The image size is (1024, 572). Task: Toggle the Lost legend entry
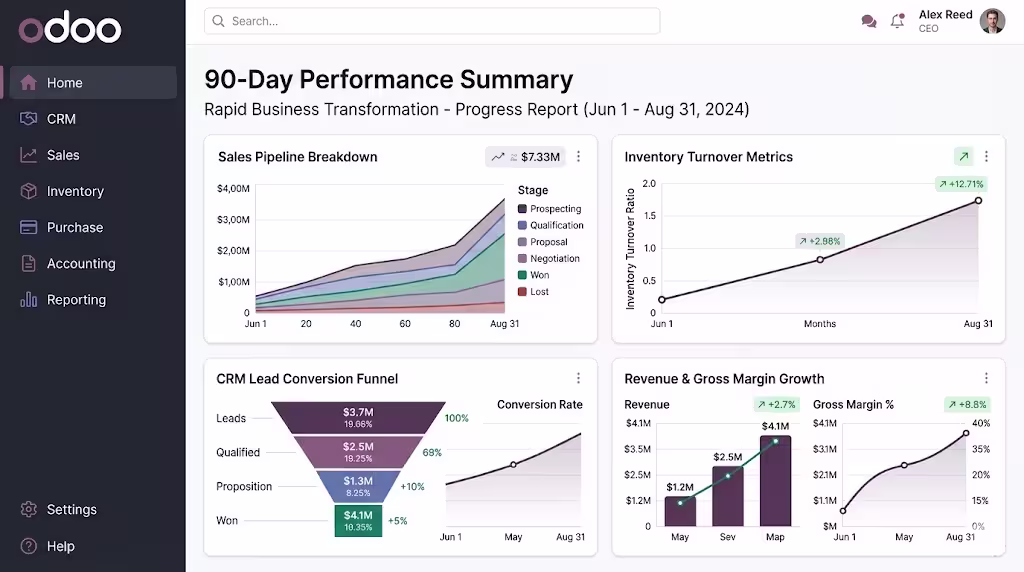tap(533, 292)
